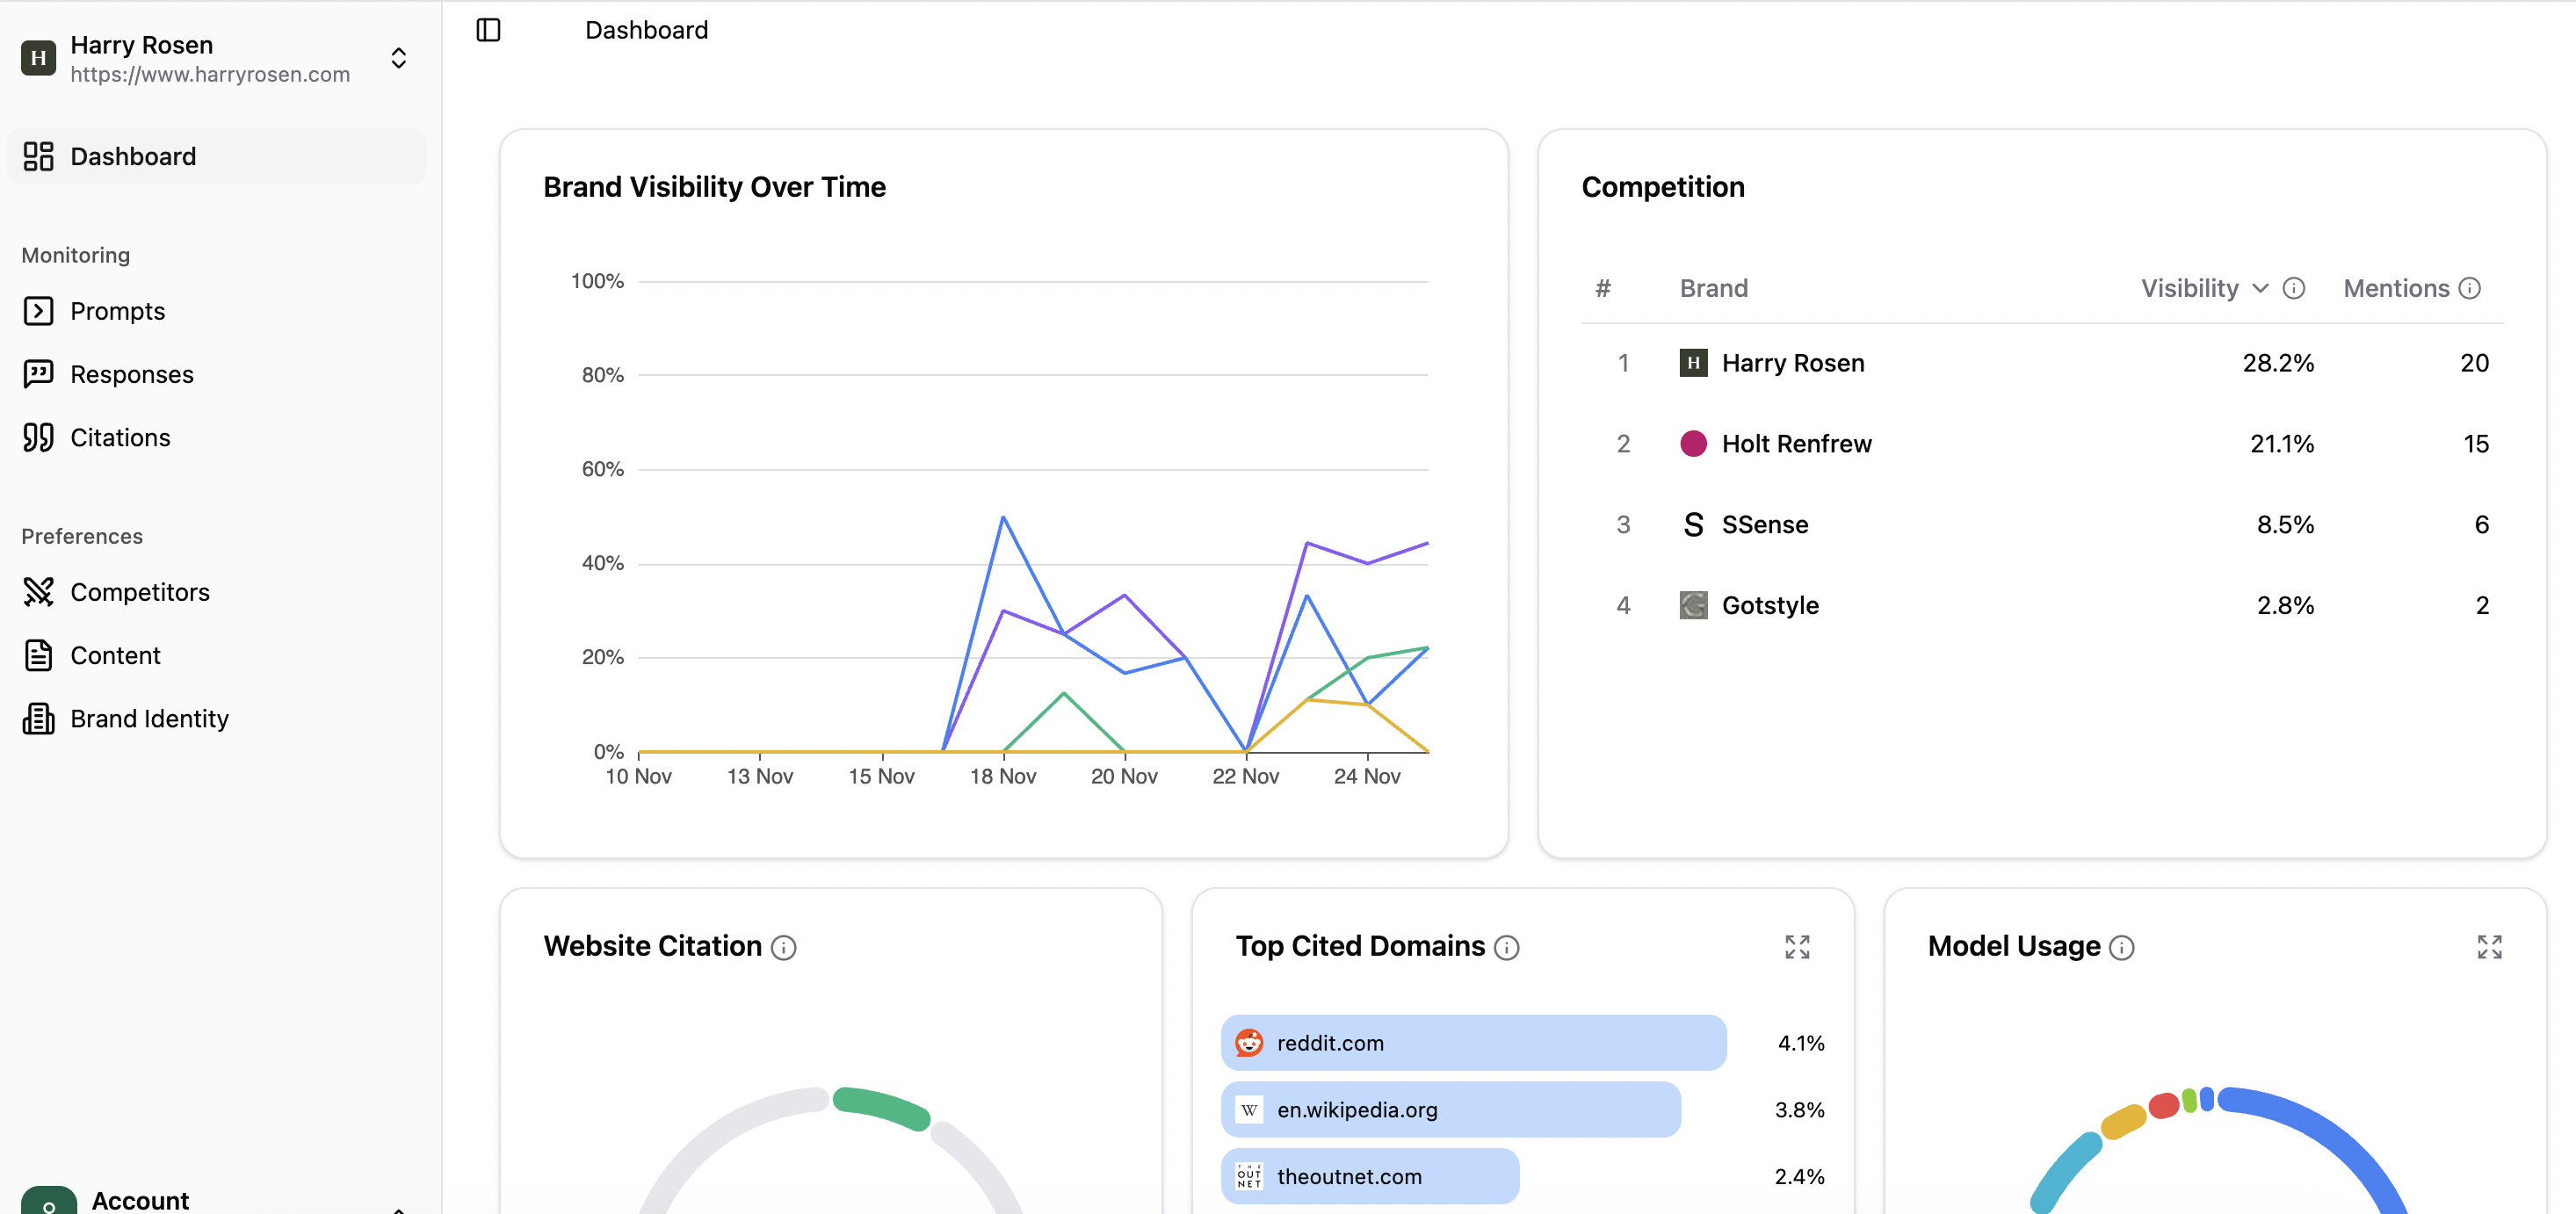This screenshot has width=2576, height=1214.
Task: Select the Prompts sidebar icon
Action: click(x=38, y=310)
